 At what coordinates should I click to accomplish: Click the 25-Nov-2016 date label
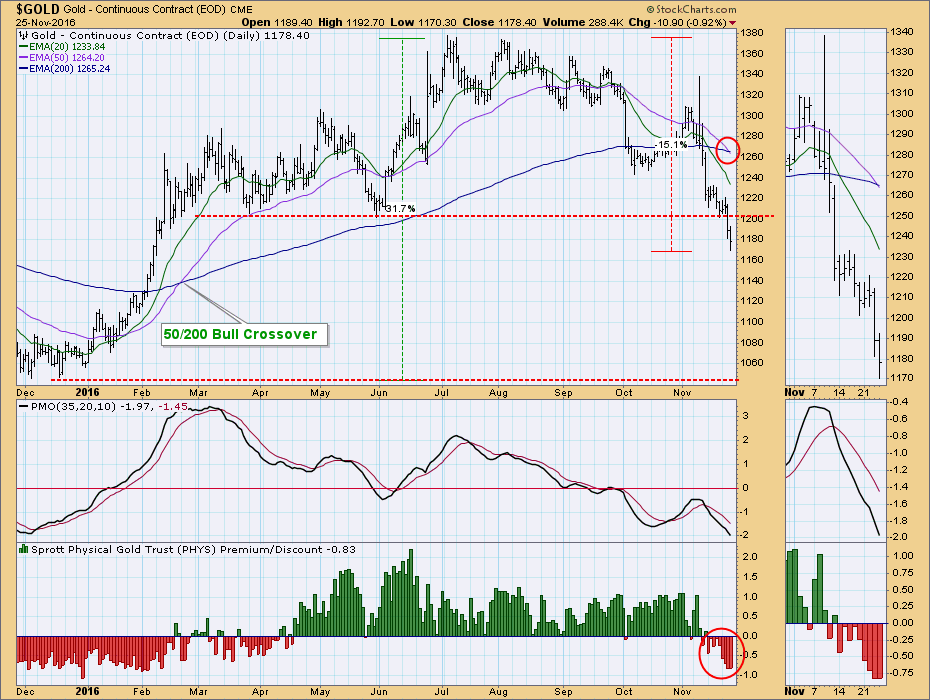[x=46, y=22]
